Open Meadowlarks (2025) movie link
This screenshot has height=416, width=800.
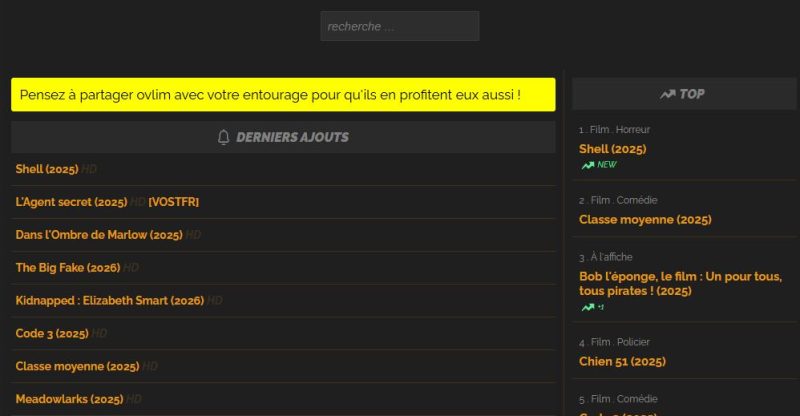69,399
